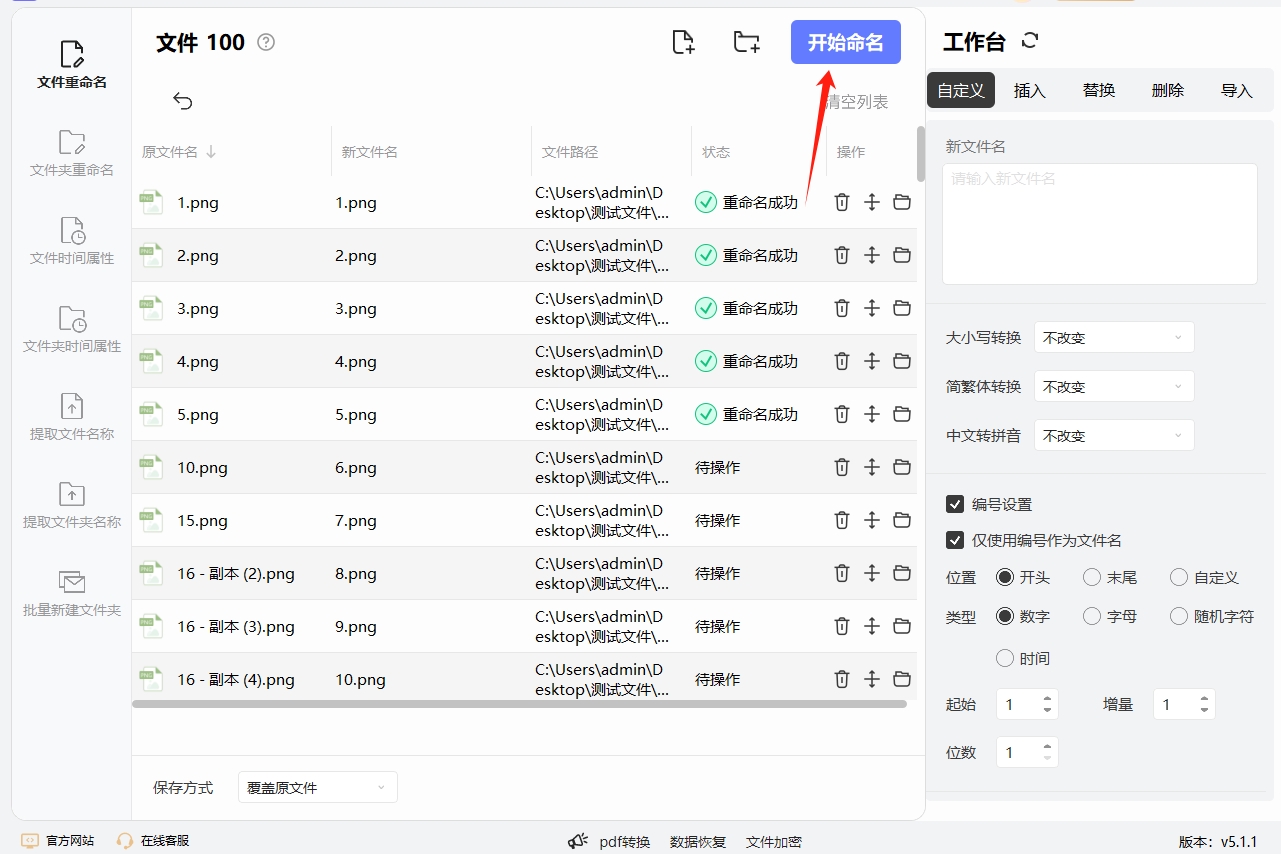1281x854 pixels.
Task: Select the 自定义 position radio button
Action: [1179, 577]
